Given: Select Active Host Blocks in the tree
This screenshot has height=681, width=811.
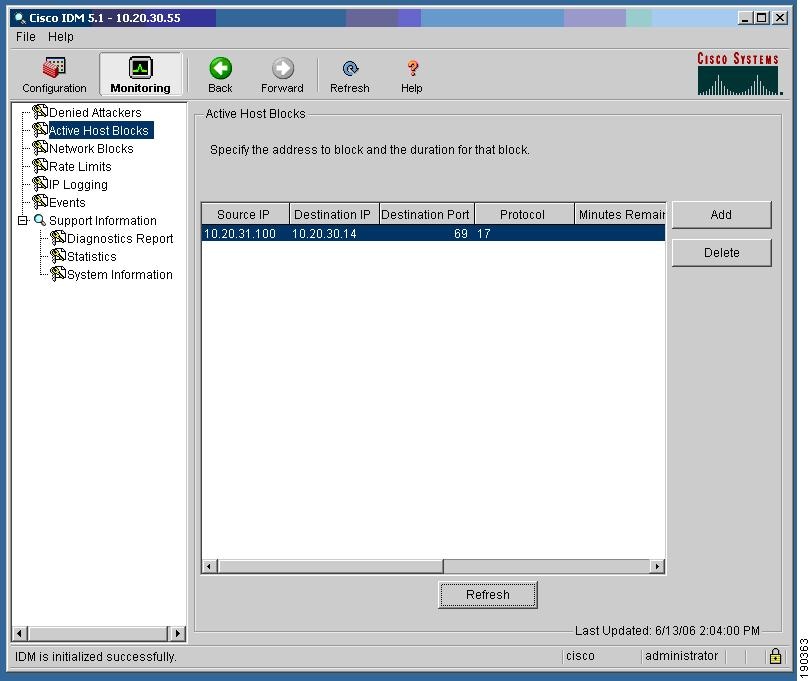Looking at the screenshot, I should [x=99, y=130].
